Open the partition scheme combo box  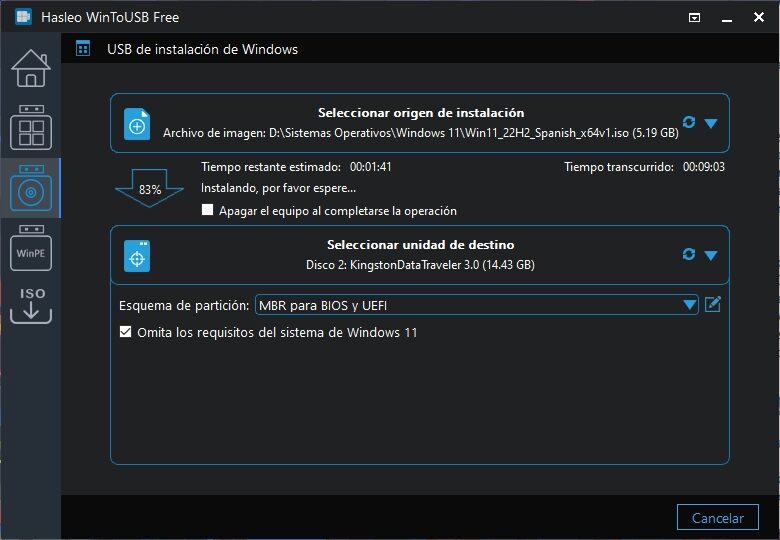[x=477, y=305]
